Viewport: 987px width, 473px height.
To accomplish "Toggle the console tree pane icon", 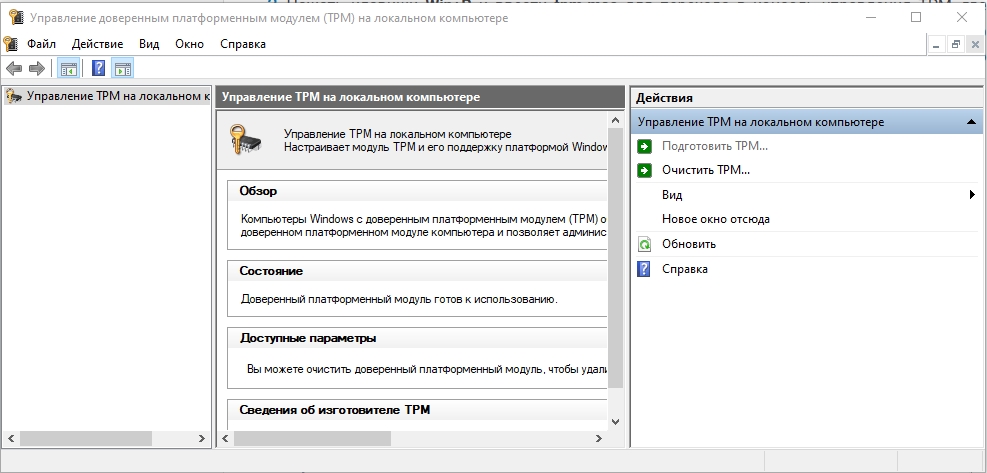I will point(68,68).
